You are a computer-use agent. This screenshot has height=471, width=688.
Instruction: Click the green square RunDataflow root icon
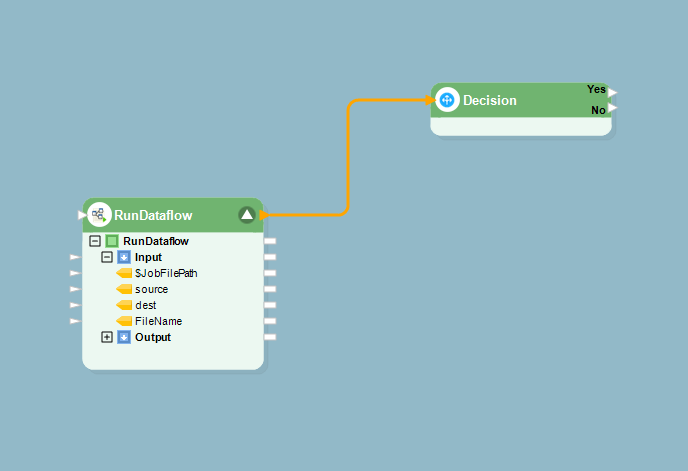tap(112, 241)
